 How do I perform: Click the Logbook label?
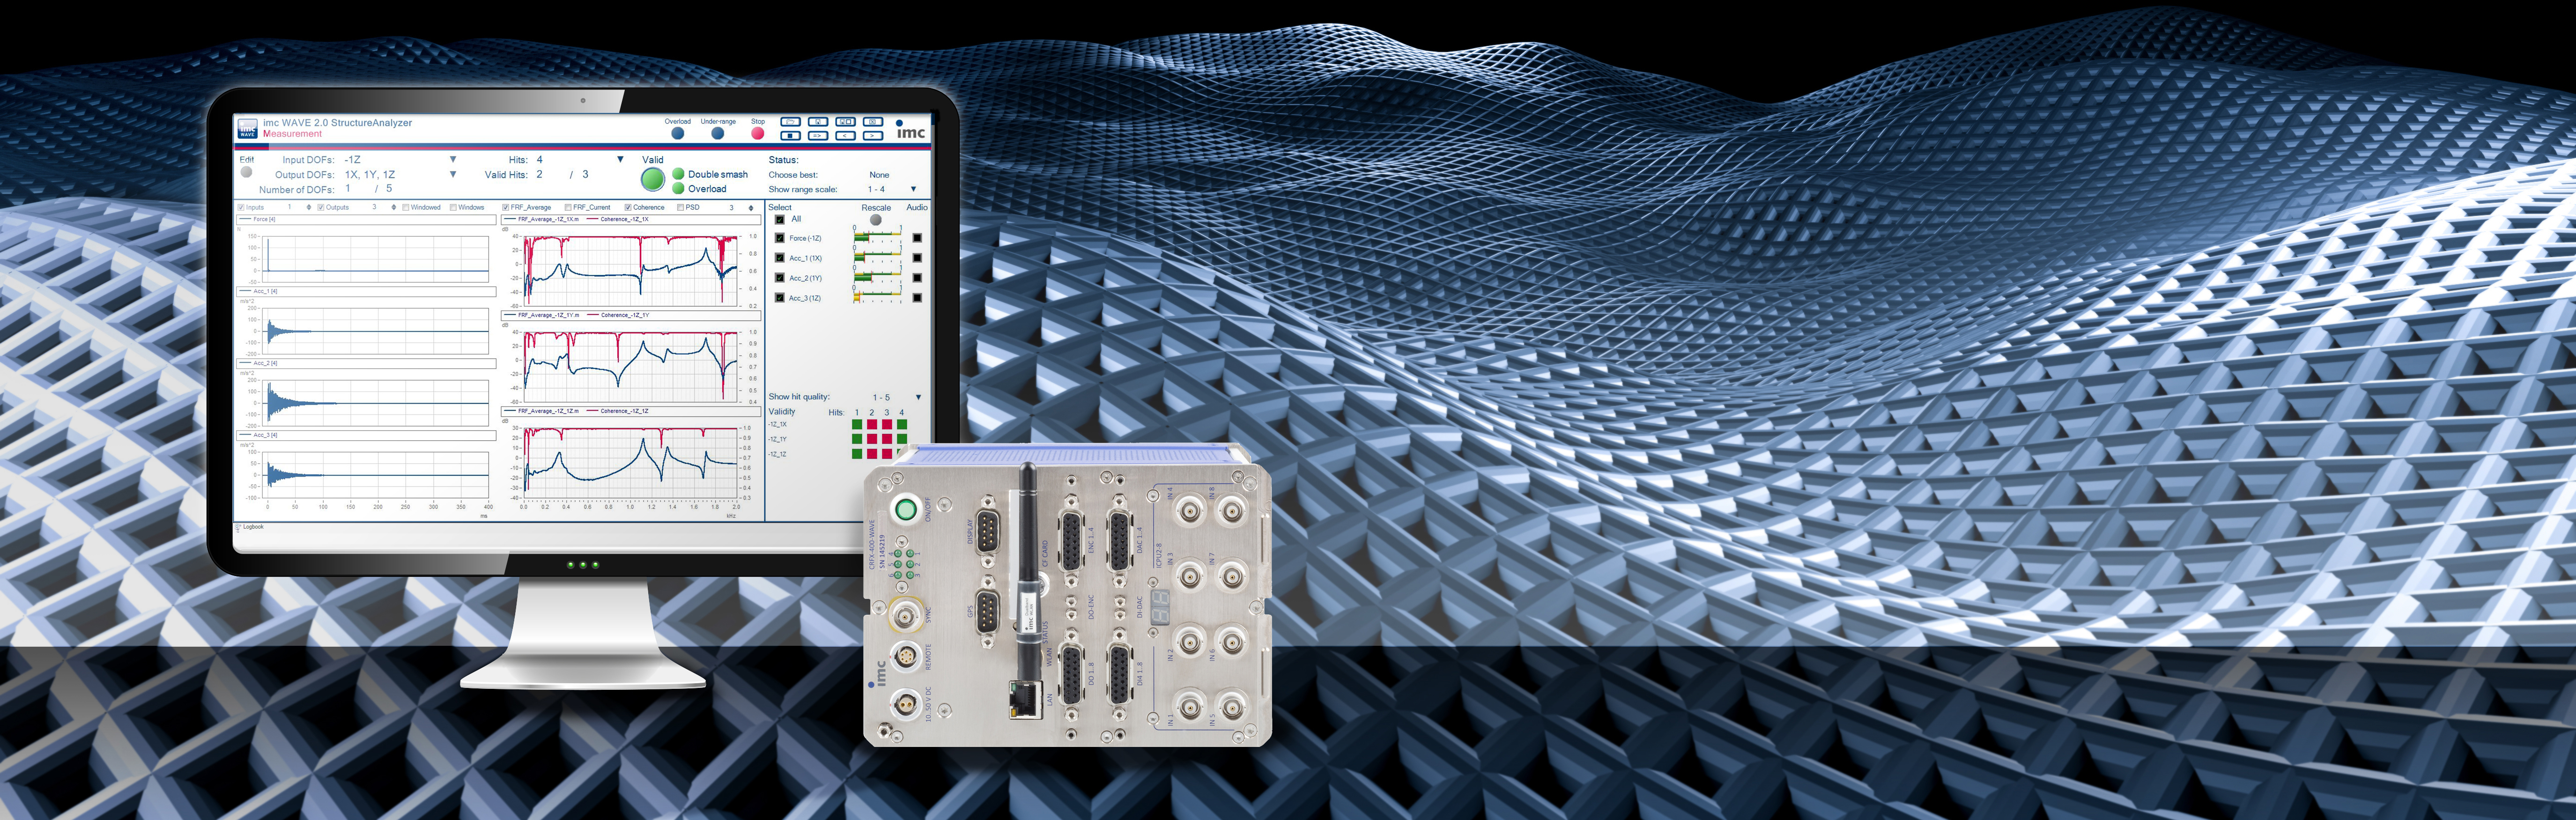click(x=253, y=527)
